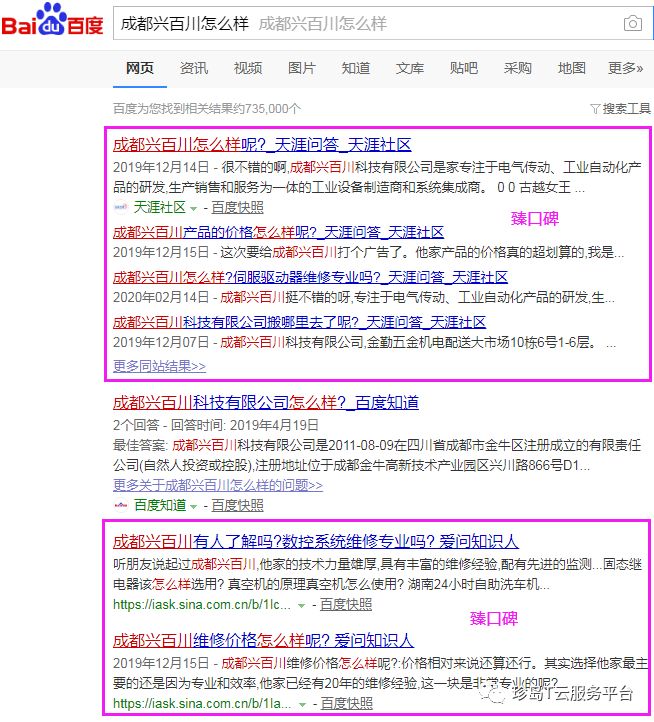This screenshot has height=722, width=654.
Task: Click text 2个回答 - 回答时间: 2019年4月19日
Action: click(x=216, y=425)
